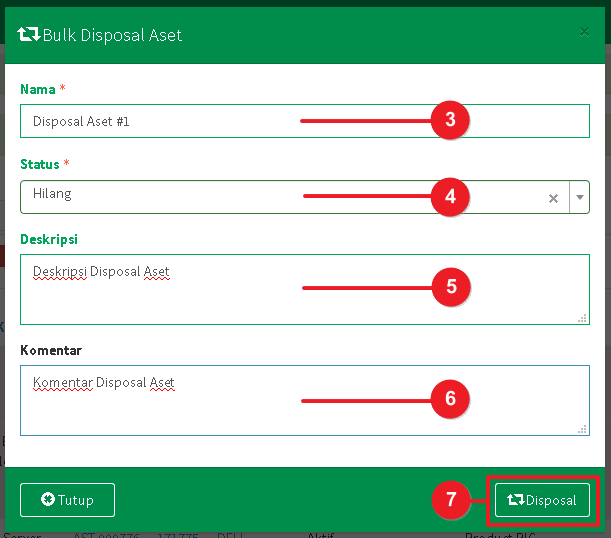
Task: Click the red circle marker number 6
Action: [450, 399]
